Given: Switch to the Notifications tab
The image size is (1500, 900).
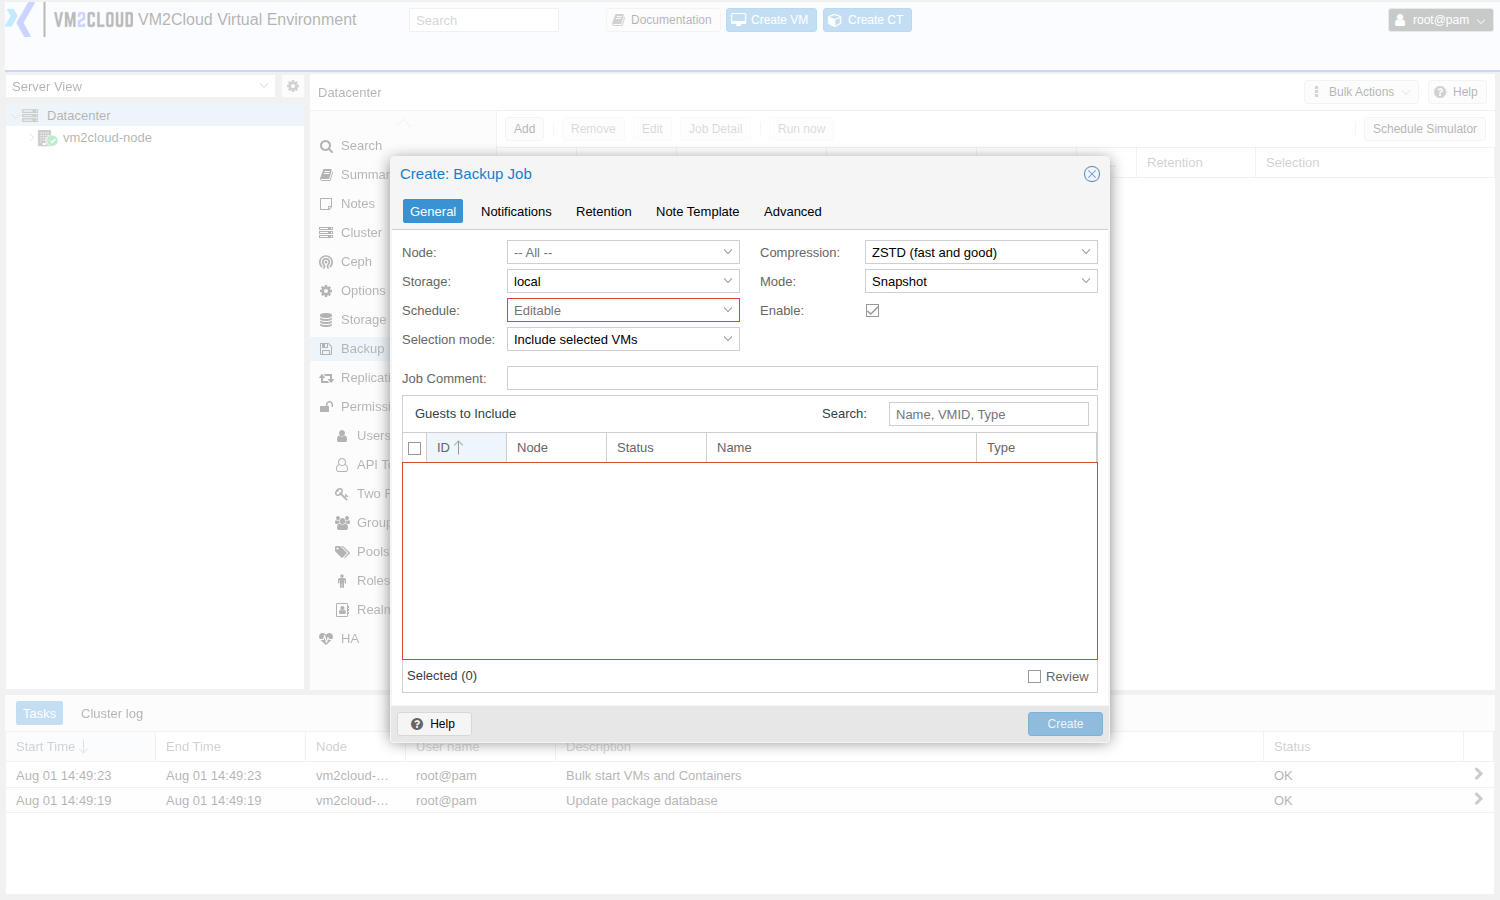Looking at the screenshot, I should pos(516,212).
